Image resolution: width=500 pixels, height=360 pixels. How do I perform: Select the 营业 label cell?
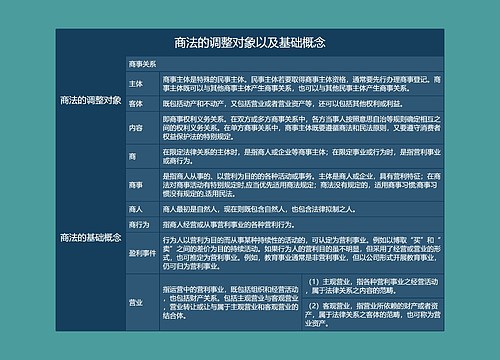point(143,303)
